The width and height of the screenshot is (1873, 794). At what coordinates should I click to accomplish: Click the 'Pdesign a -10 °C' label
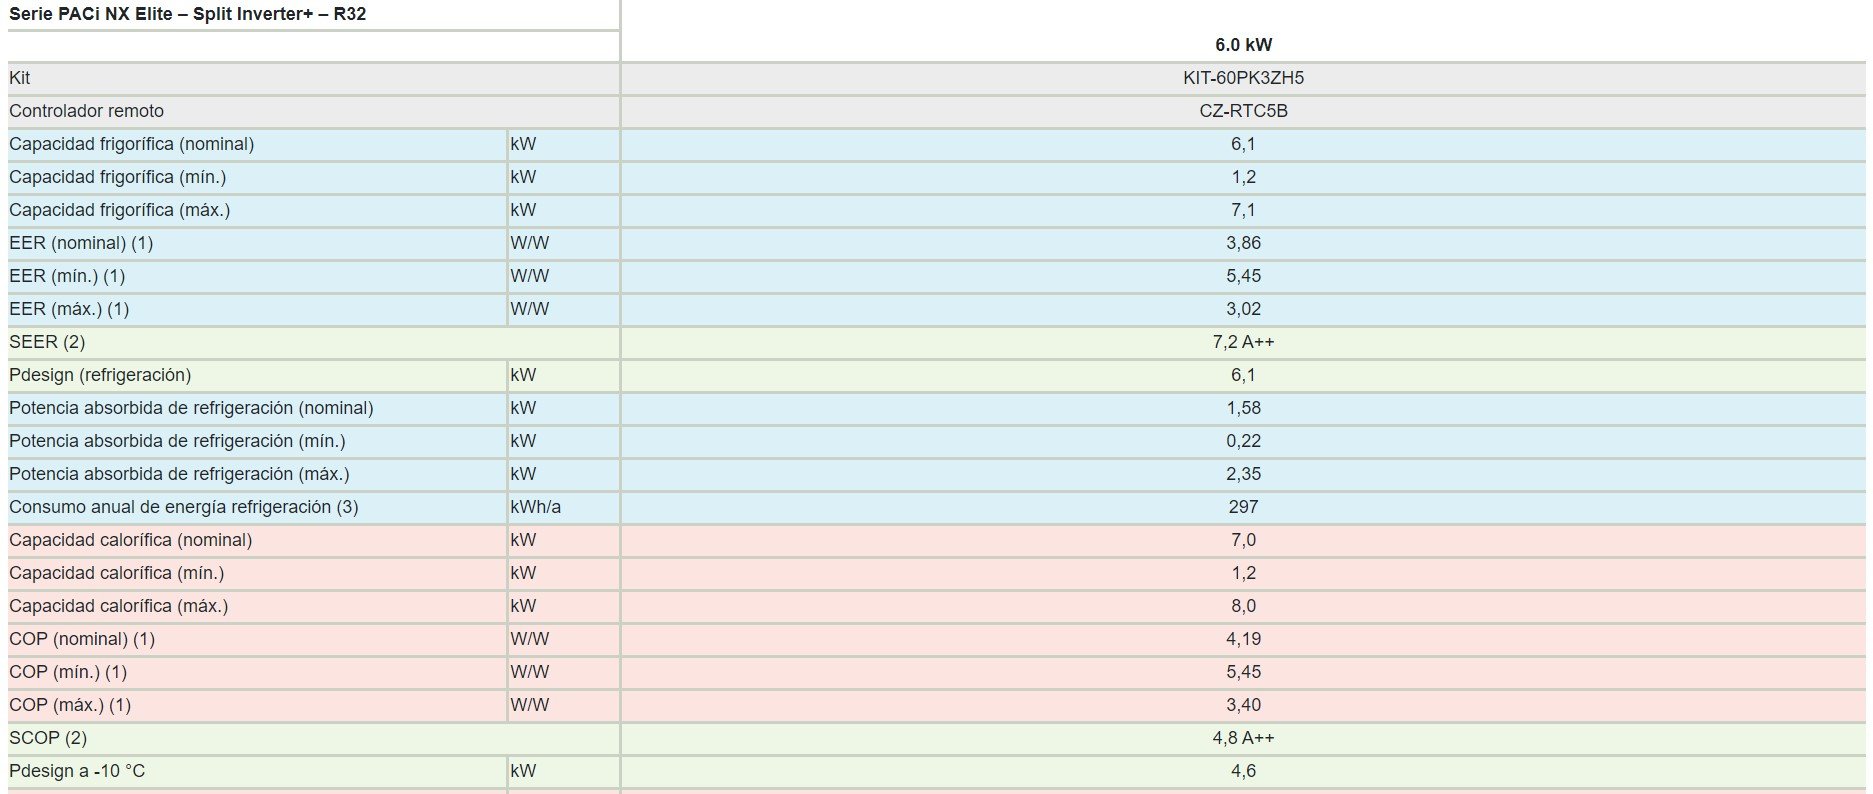[77, 771]
